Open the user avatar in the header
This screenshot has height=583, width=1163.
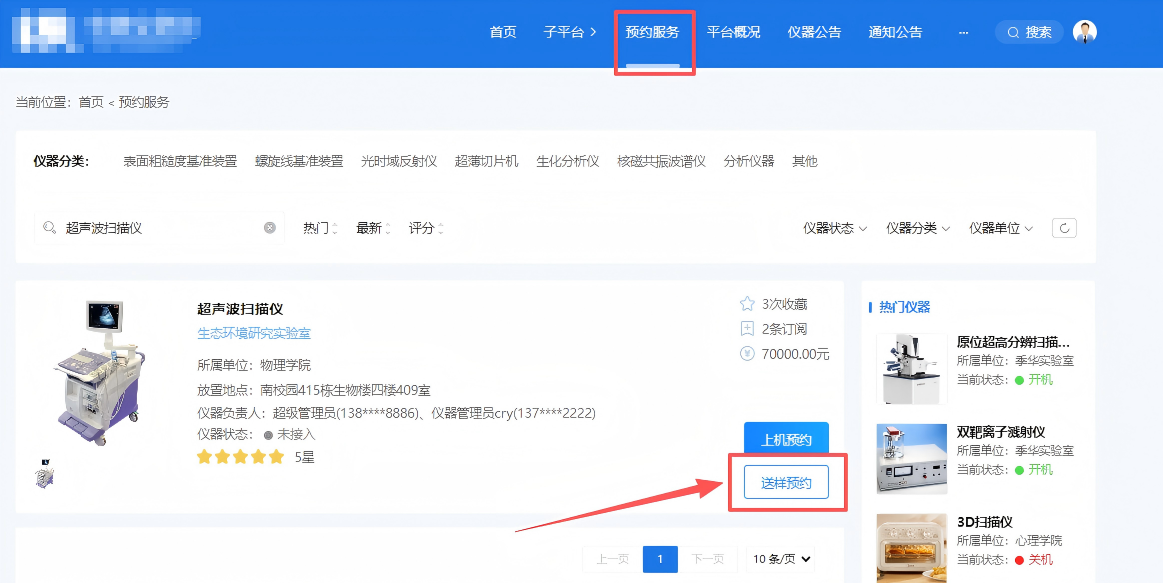point(1084,32)
